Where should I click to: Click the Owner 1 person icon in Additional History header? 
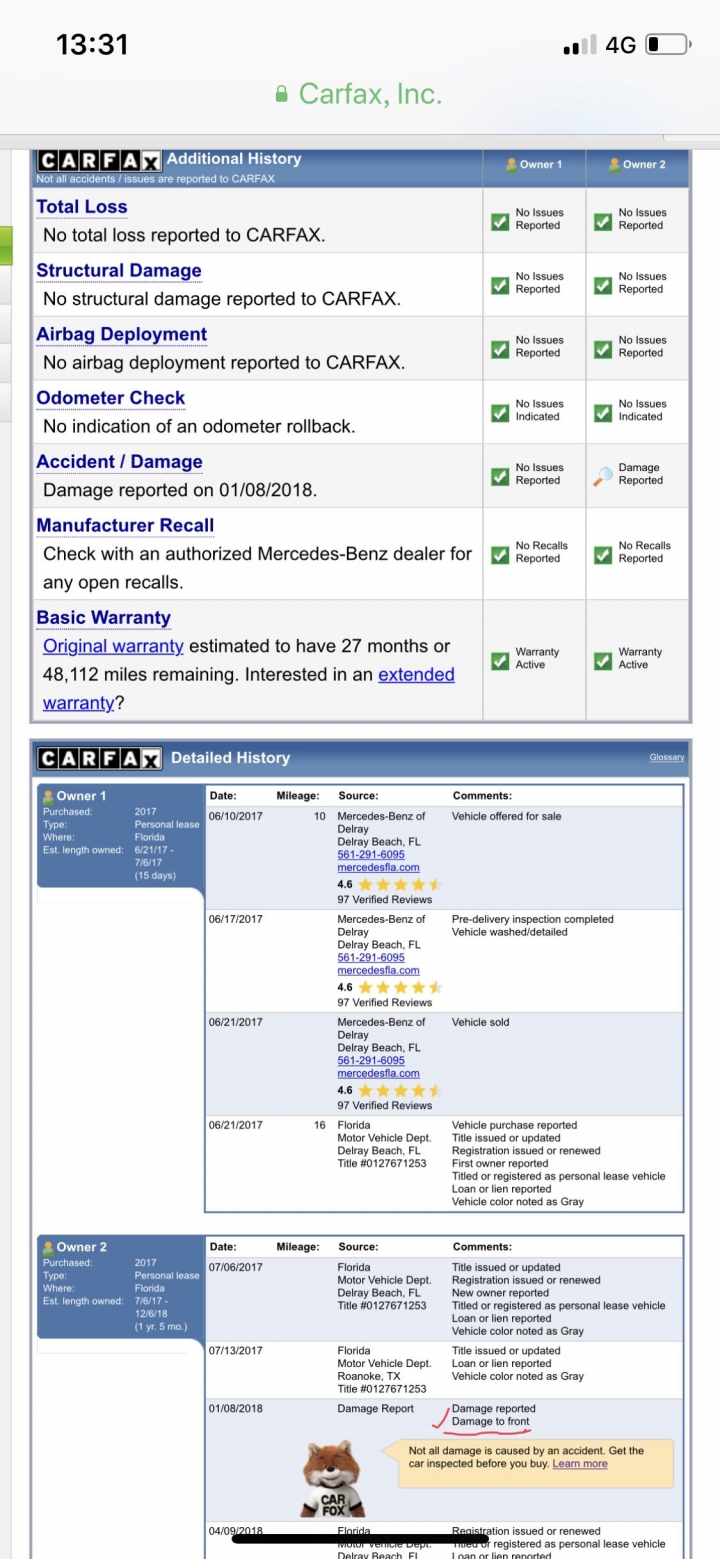(x=512, y=164)
